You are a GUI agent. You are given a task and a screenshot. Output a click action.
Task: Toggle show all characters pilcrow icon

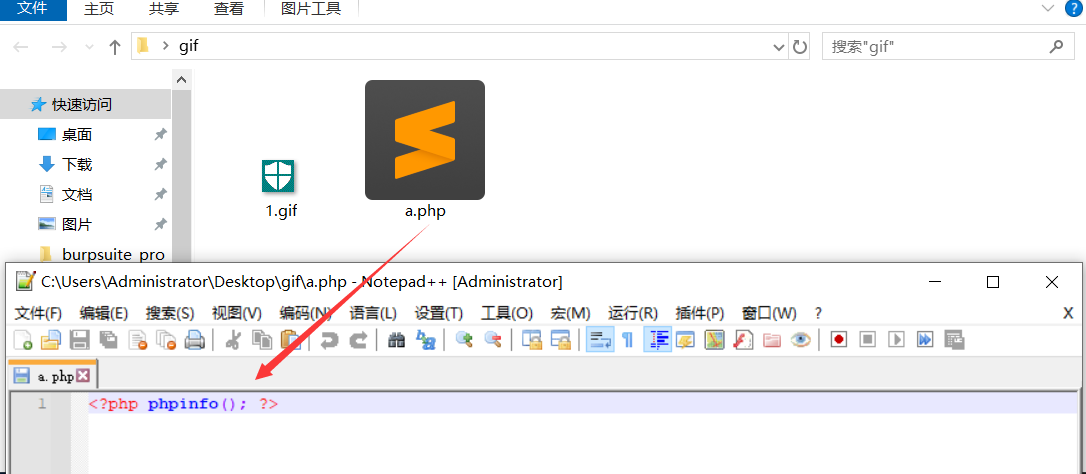click(x=627, y=340)
